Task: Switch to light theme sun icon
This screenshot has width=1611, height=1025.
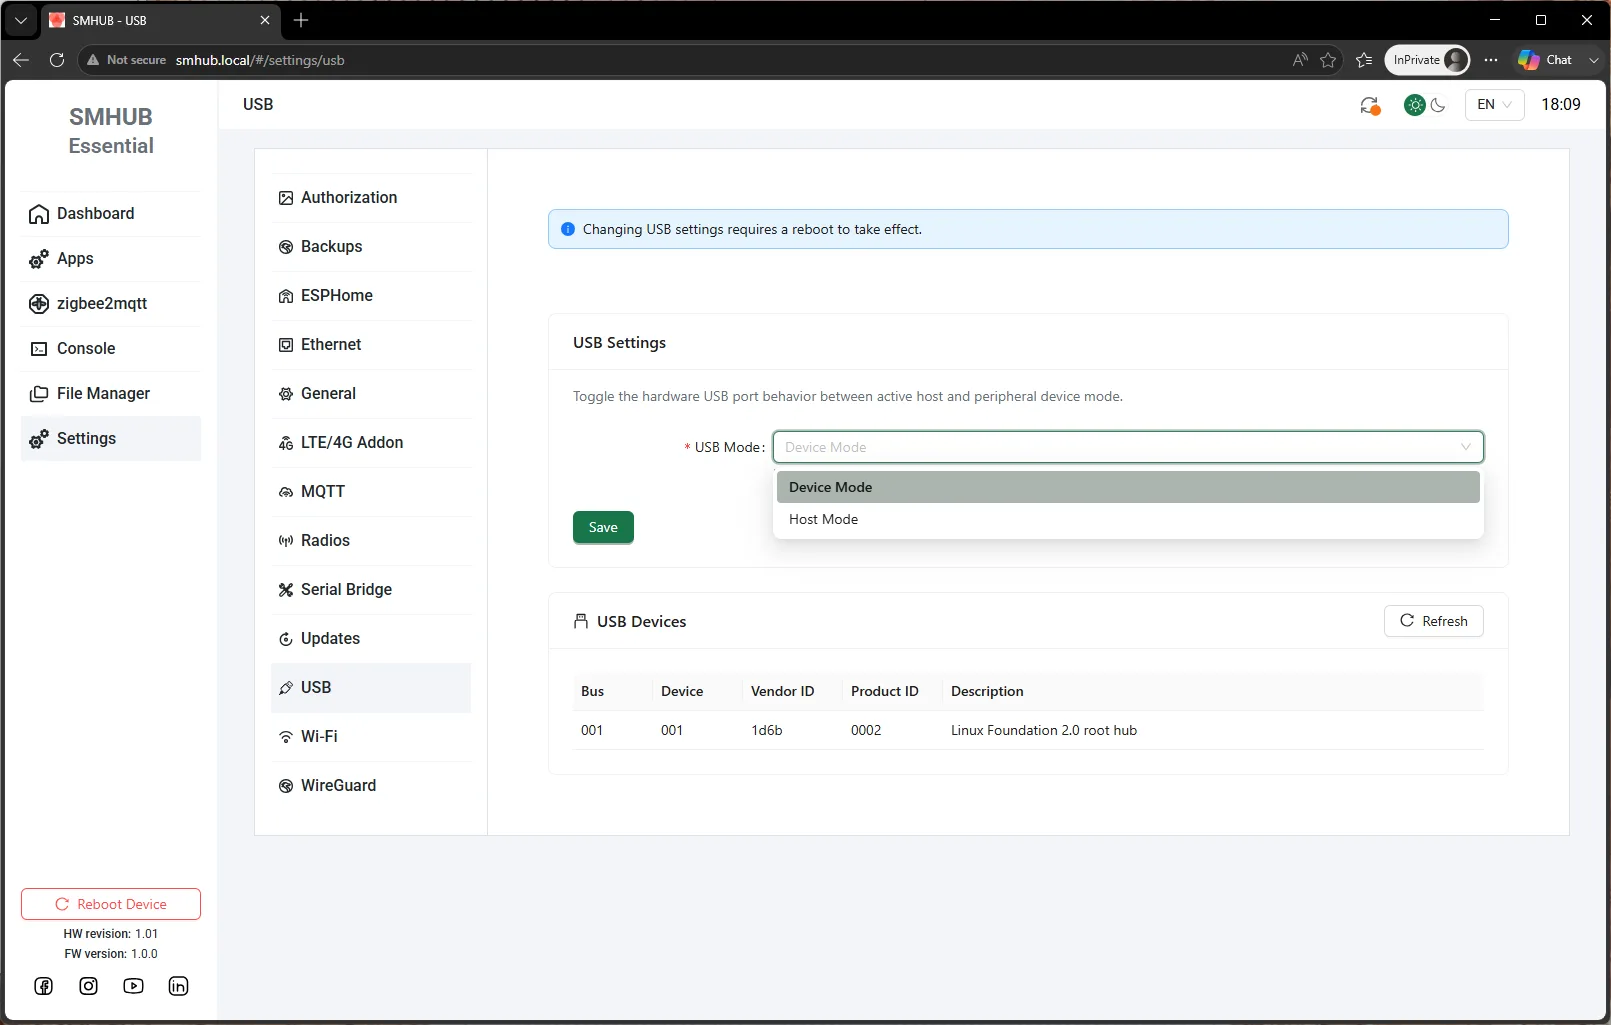Action: [1415, 105]
